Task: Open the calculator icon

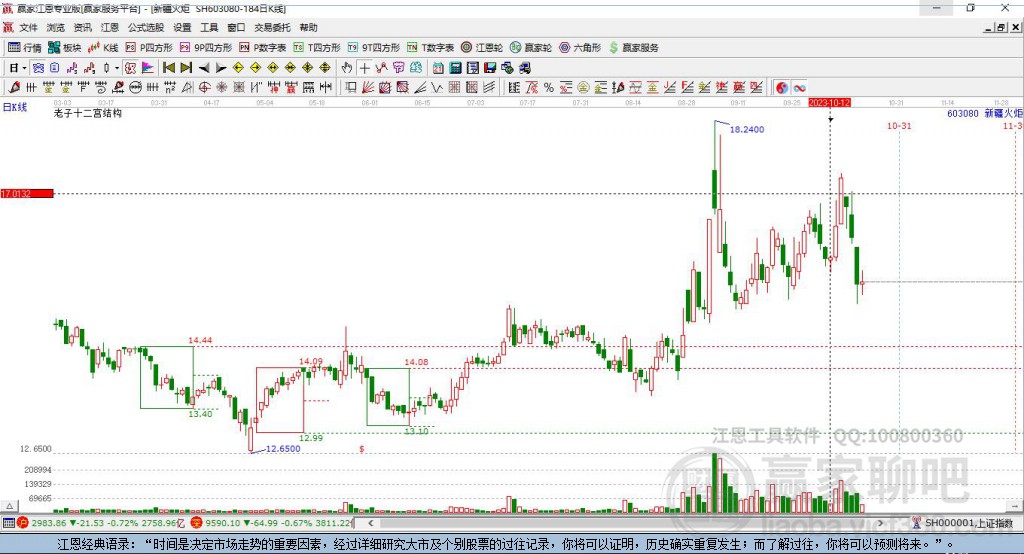Action: (x=455, y=68)
